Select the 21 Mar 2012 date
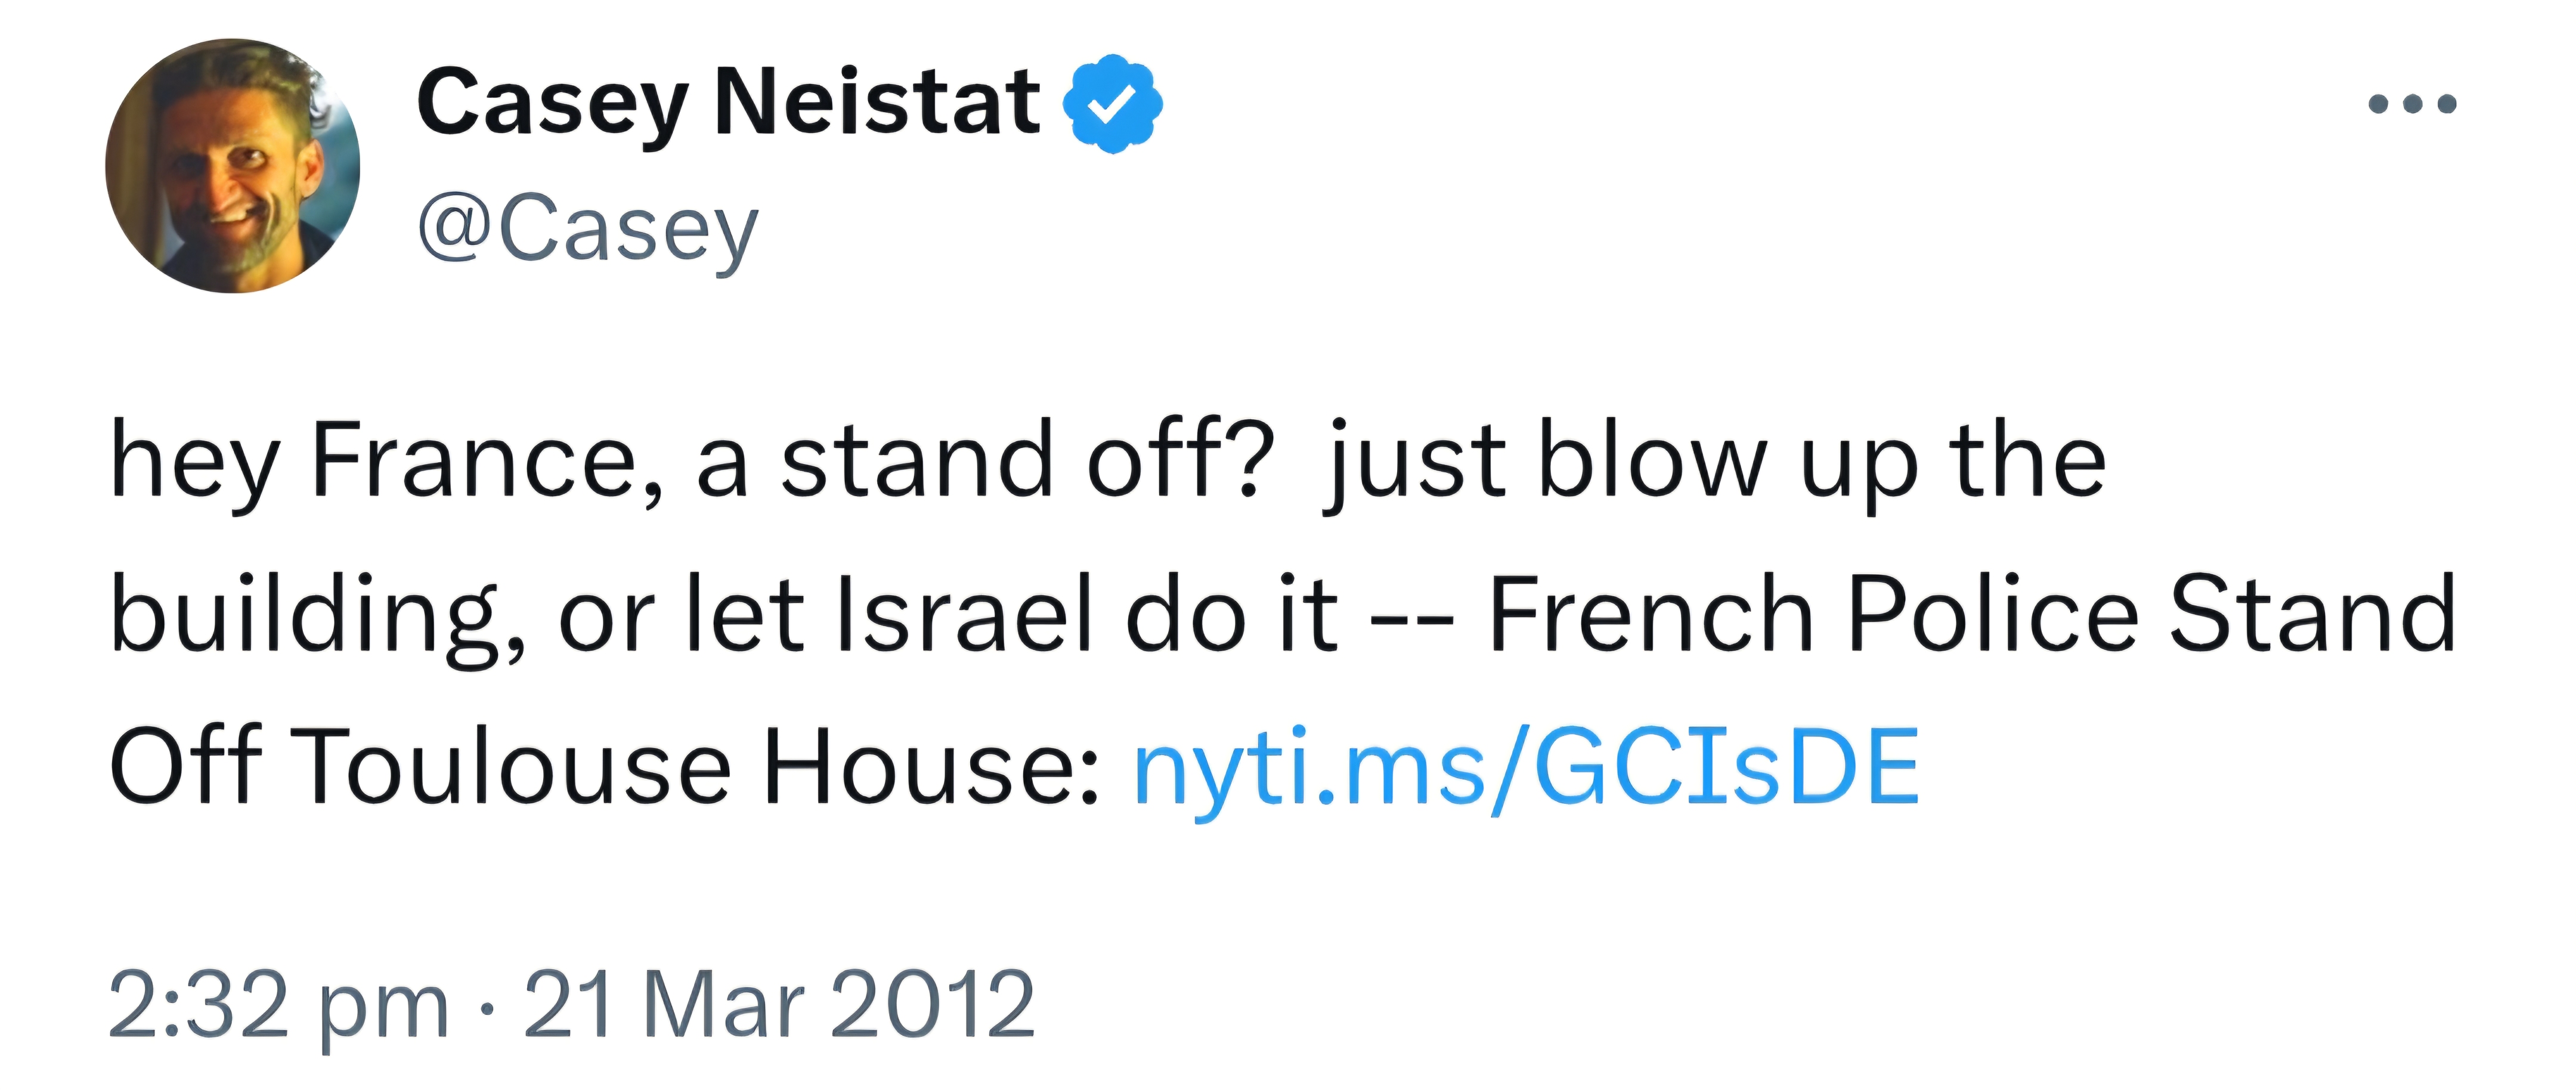 [779, 1005]
